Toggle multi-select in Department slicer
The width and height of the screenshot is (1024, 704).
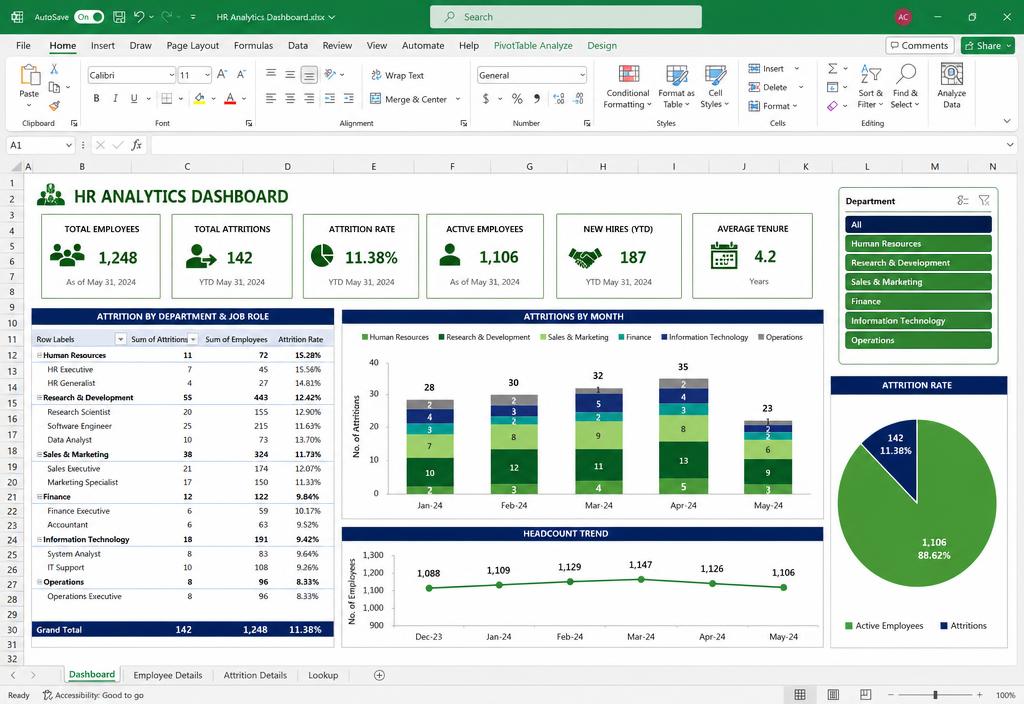(x=963, y=200)
